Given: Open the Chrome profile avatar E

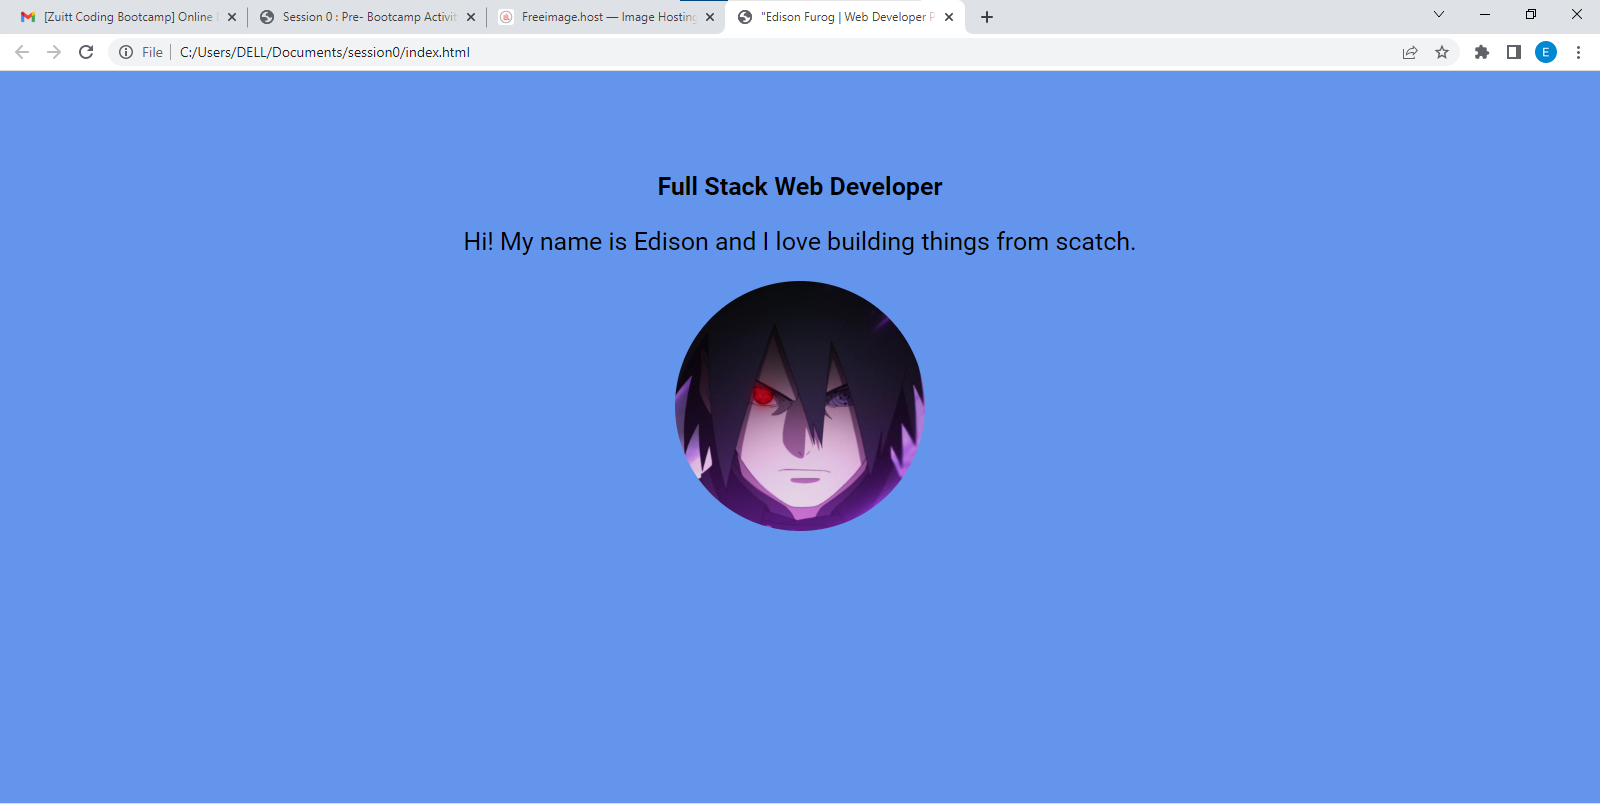Looking at the screenshot, I should pos(1546,52).
